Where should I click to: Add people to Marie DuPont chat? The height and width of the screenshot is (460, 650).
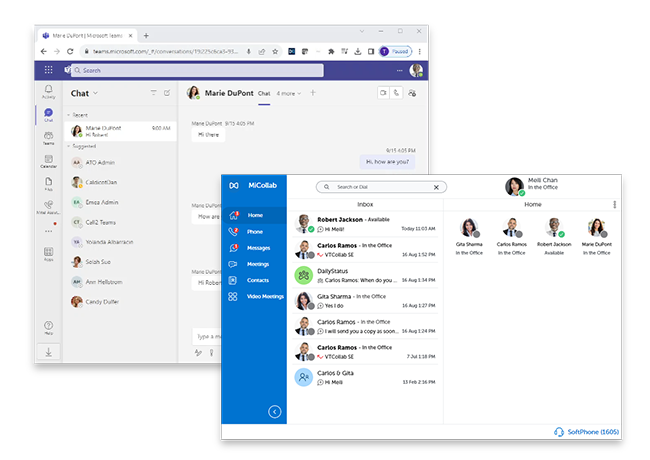(x=412, y=93)
